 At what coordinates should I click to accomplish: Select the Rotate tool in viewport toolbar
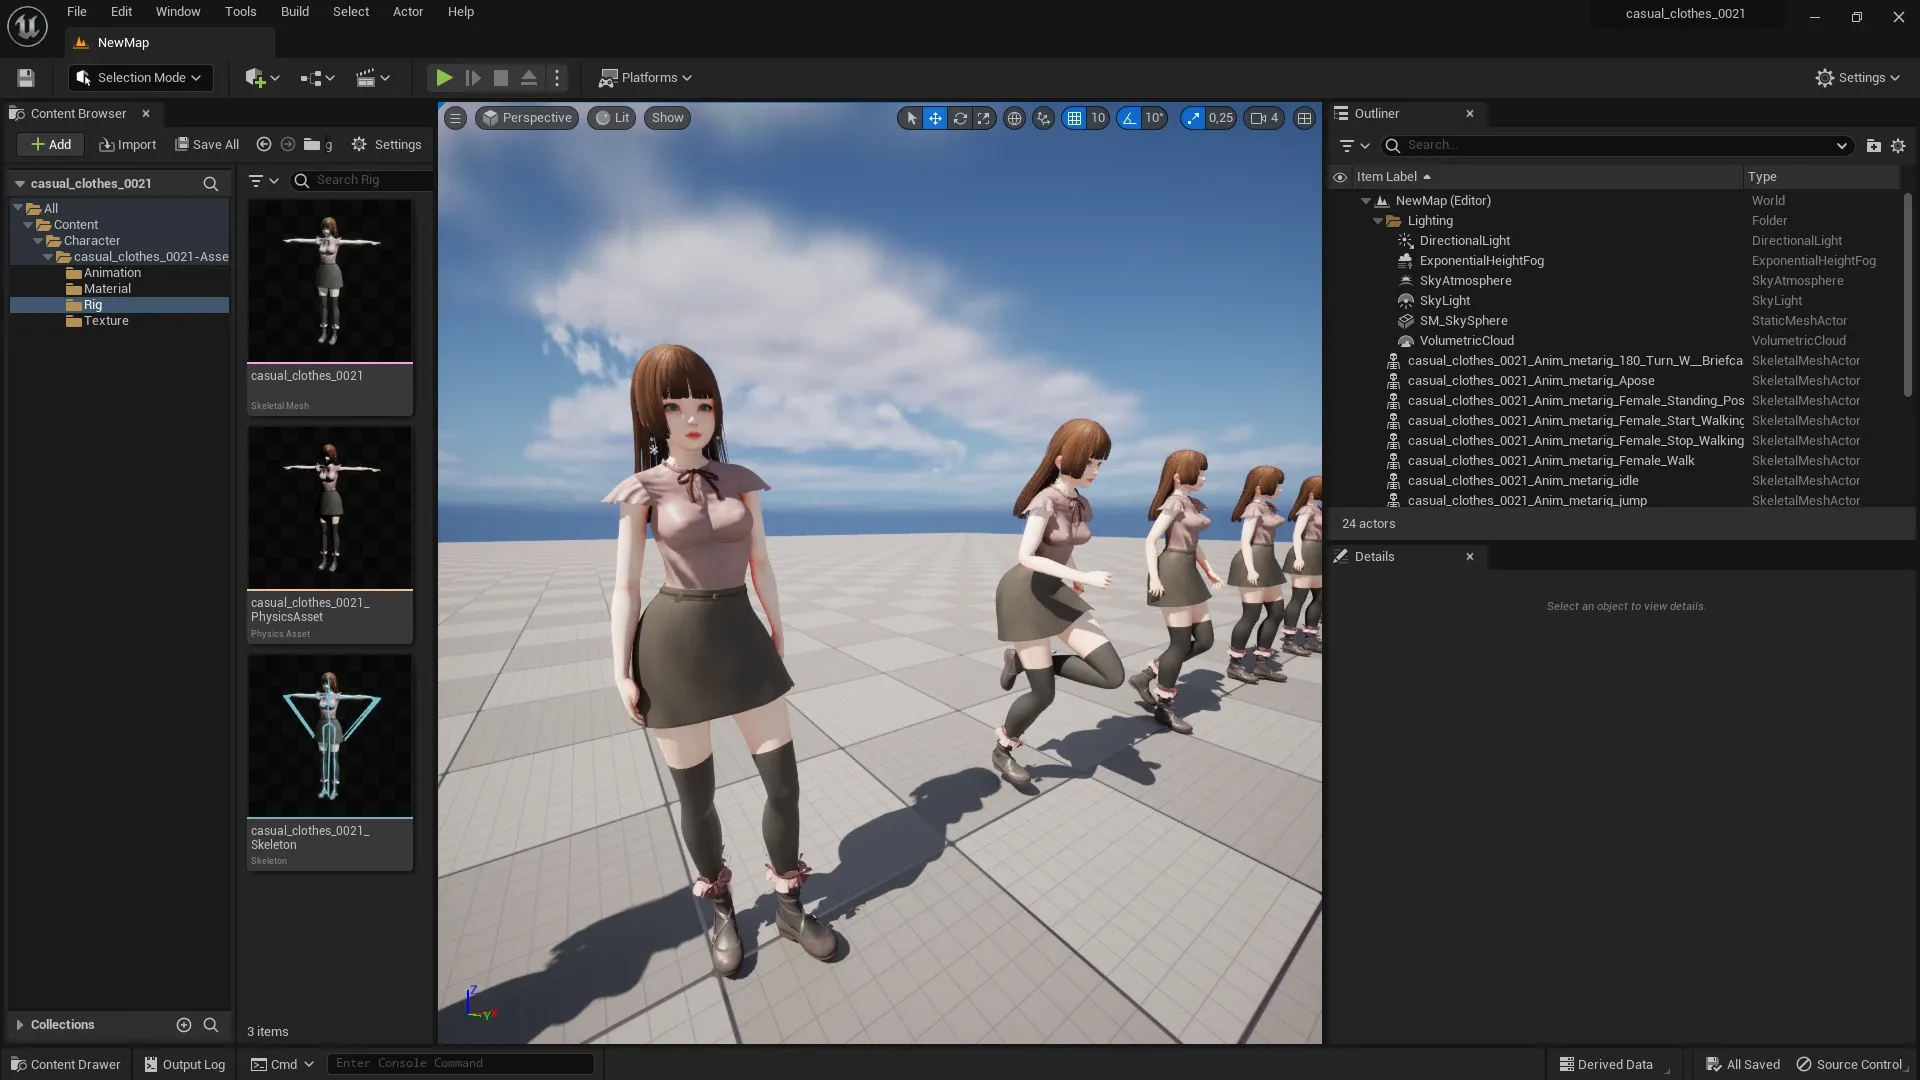960,118
